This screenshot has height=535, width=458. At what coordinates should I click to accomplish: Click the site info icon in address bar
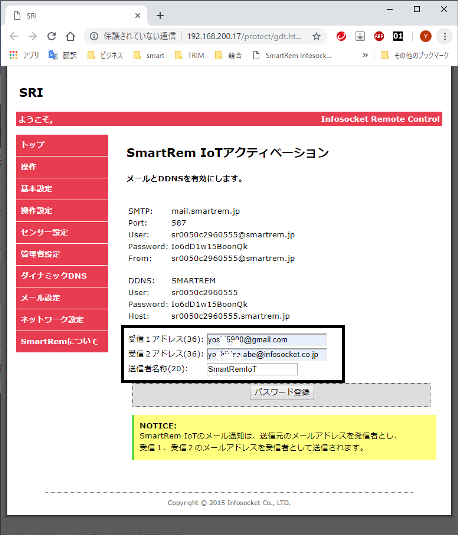point(94,36)
